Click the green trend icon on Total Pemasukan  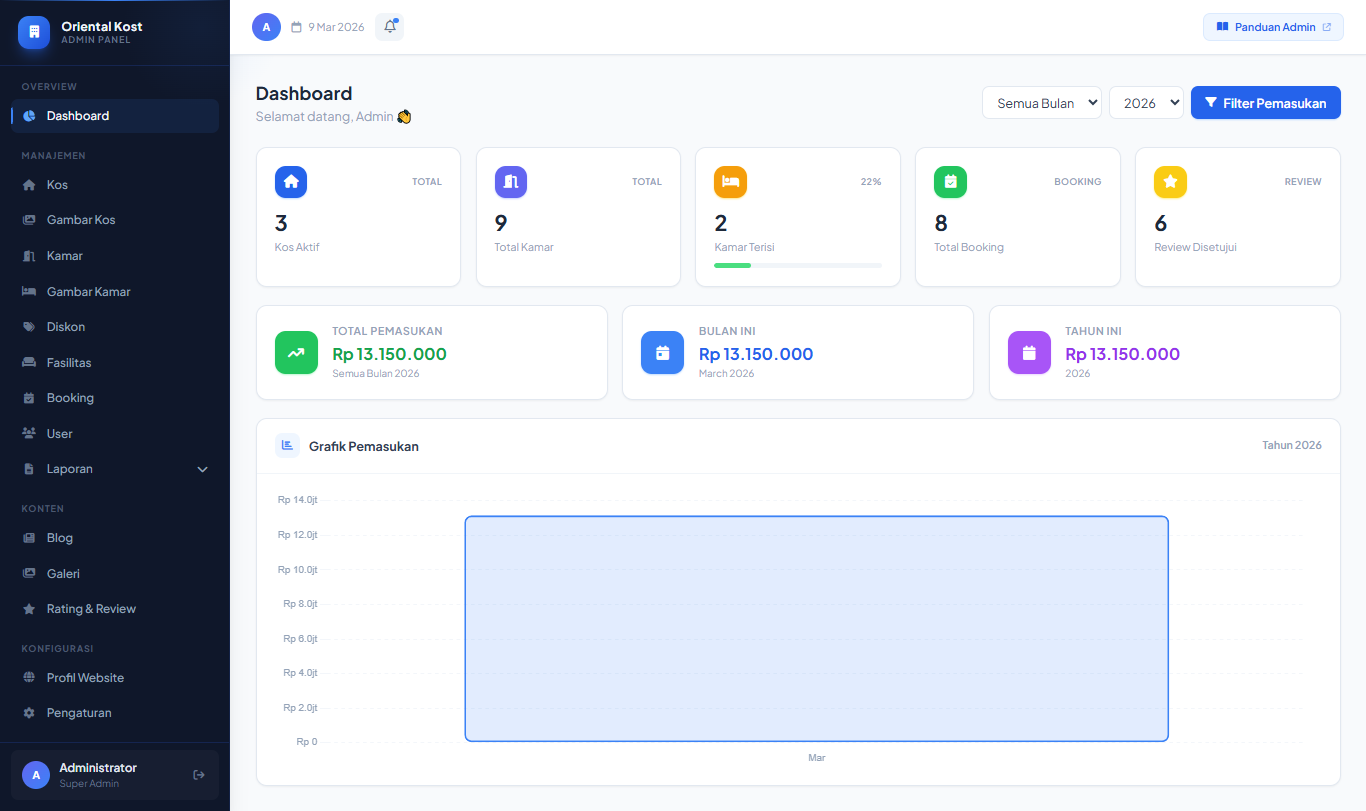(x=296, y=353)
